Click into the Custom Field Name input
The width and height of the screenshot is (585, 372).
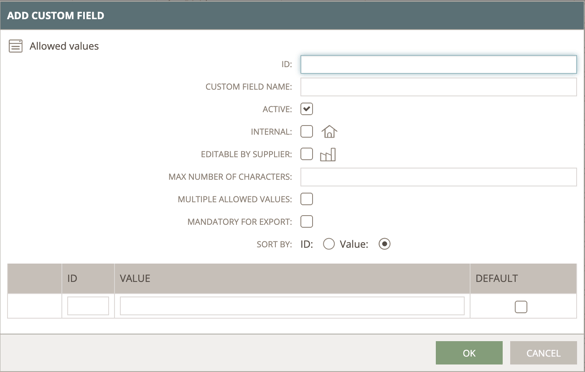coord(438,87)
